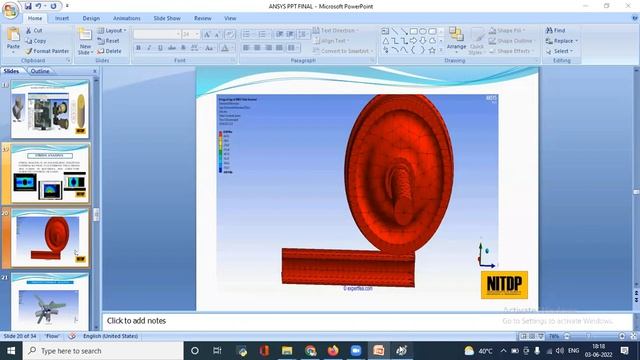Open PowerPoint Help
Screen dimensions: 640x360
tap(635, 18)
